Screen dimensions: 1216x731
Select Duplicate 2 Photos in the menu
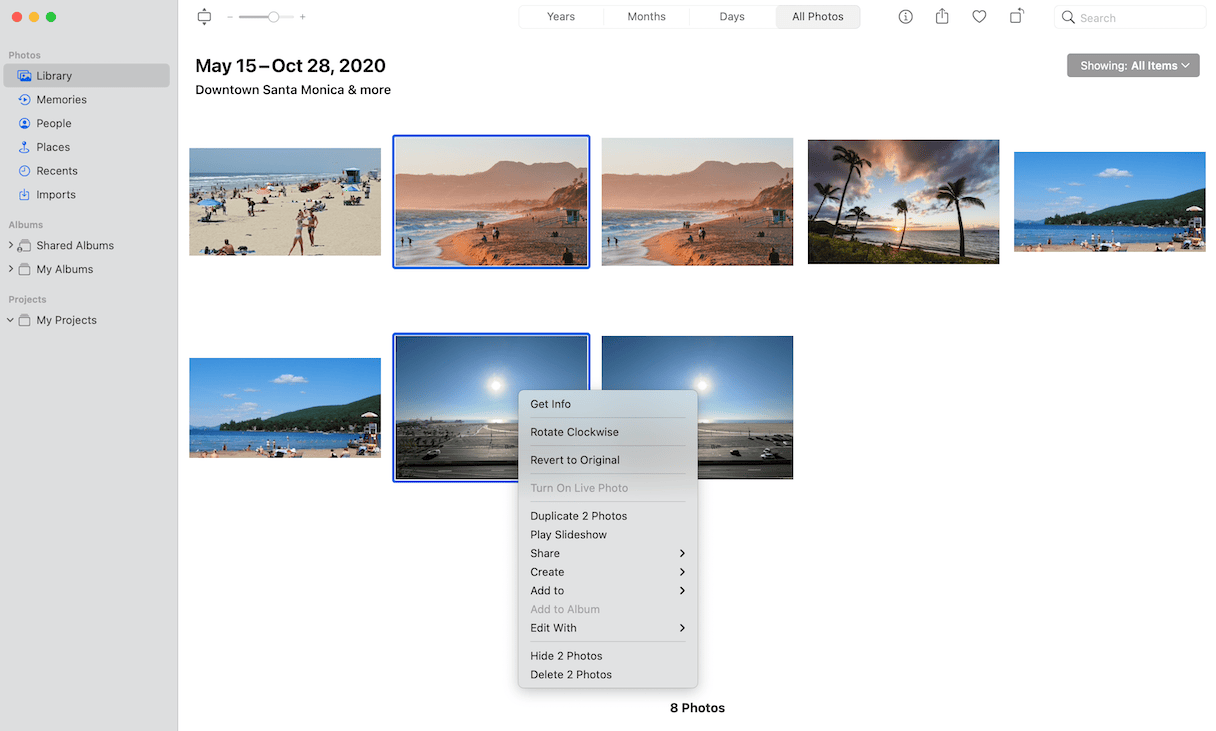578,515
